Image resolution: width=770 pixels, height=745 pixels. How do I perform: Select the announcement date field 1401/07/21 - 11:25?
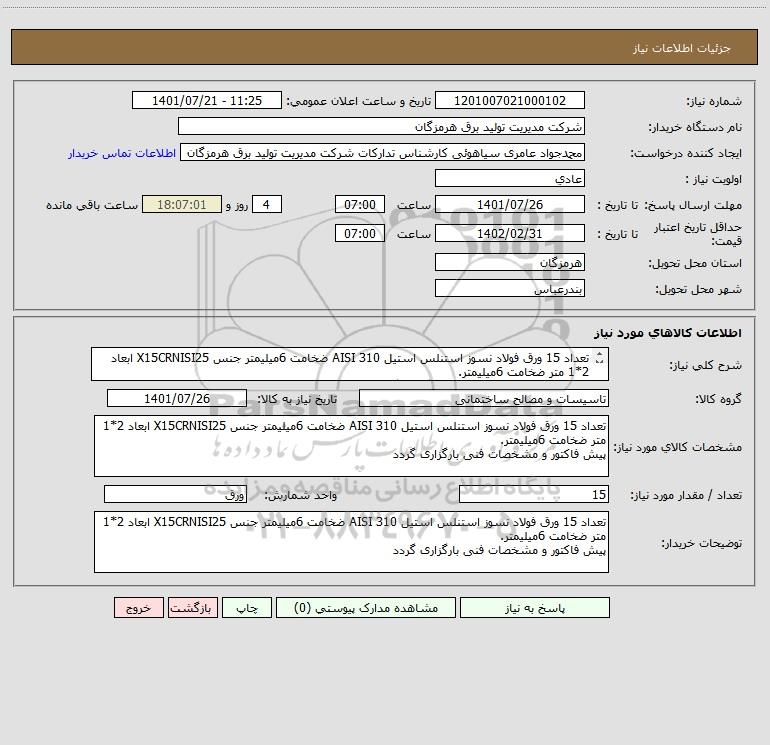pos(207,100)
